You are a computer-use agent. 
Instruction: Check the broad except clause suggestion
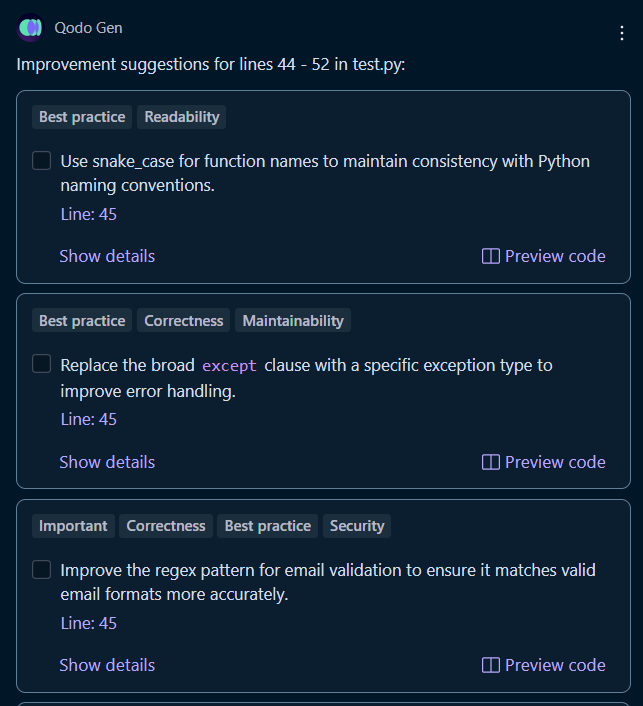point(41,364)
